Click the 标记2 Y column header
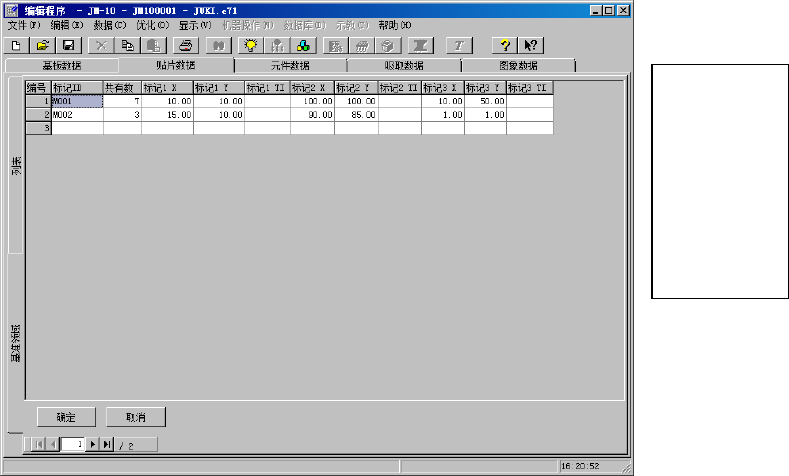This screenshot has height=476, width=789. tap(356, 88)
